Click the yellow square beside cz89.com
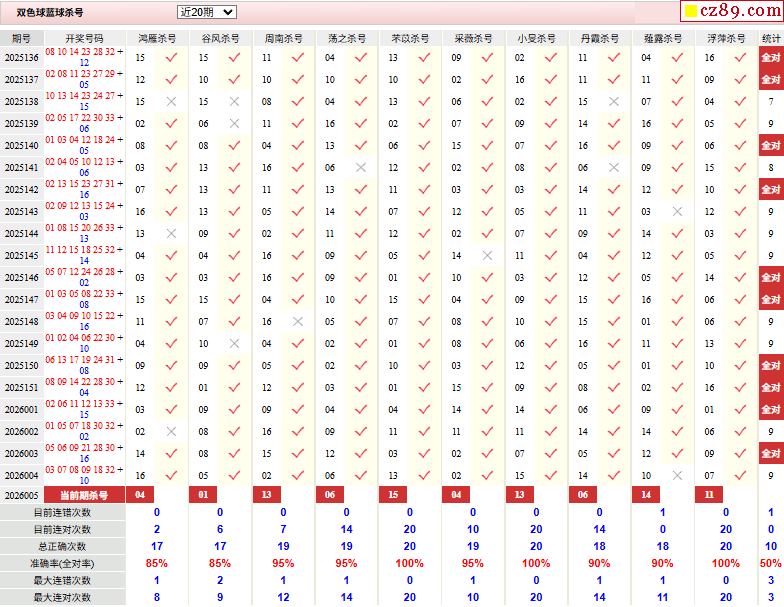Image resolution: width=784 pixels, height=607 pixels. (691, 13)
